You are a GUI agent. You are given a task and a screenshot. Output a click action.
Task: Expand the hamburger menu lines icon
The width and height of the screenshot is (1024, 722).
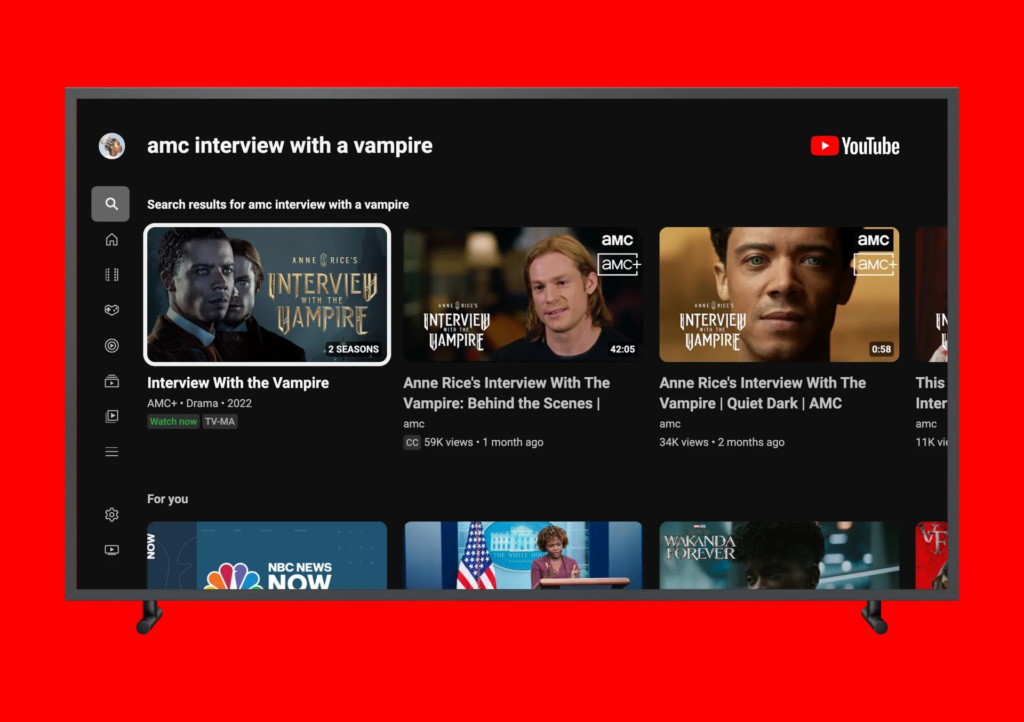click(x=112, y=452)
